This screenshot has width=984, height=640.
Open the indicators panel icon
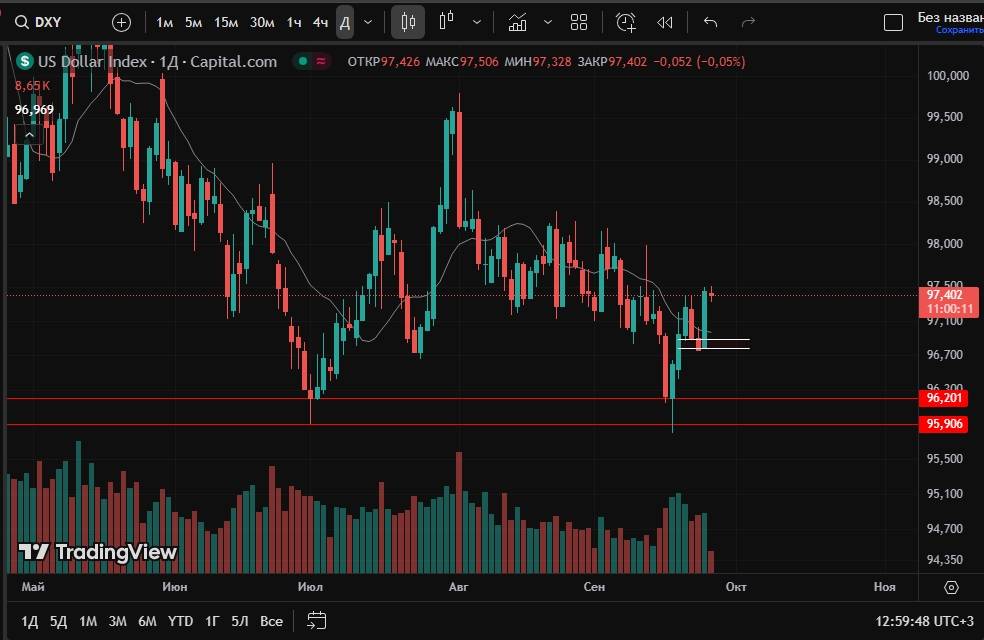(517, 22)
